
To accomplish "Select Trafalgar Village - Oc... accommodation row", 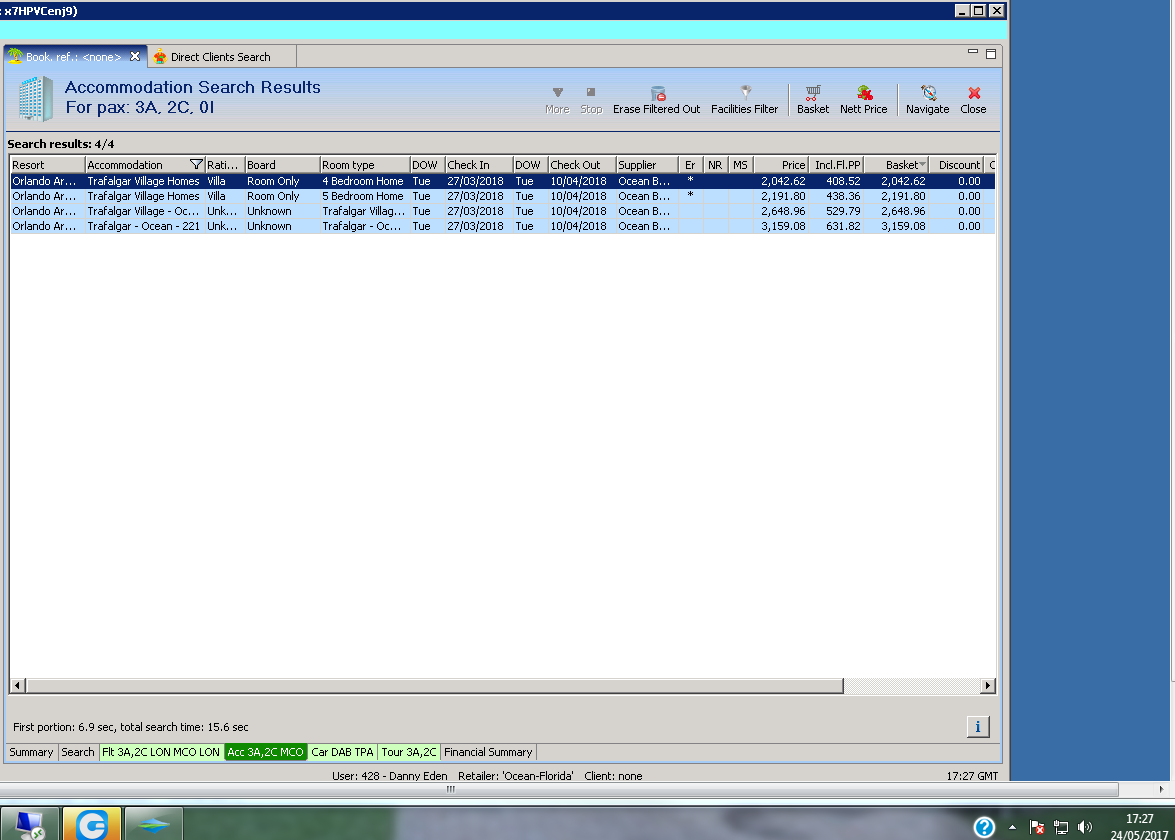I will [x=502, y=211].
